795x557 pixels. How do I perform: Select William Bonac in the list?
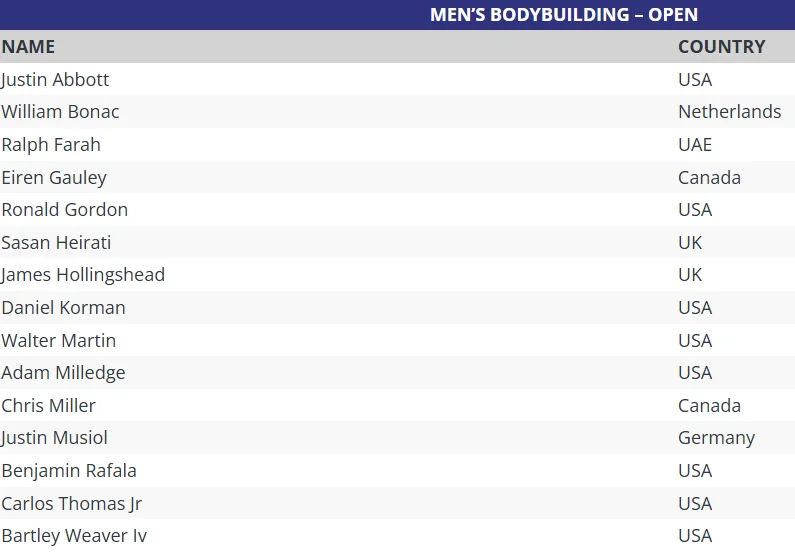tap(60, 112)
